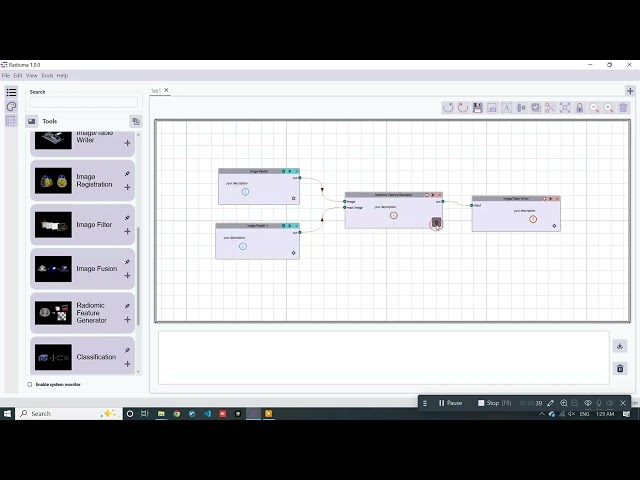Zoom out with the minus magnifier icon
Viewport: 640px width, 480px height.
[594, 108]
